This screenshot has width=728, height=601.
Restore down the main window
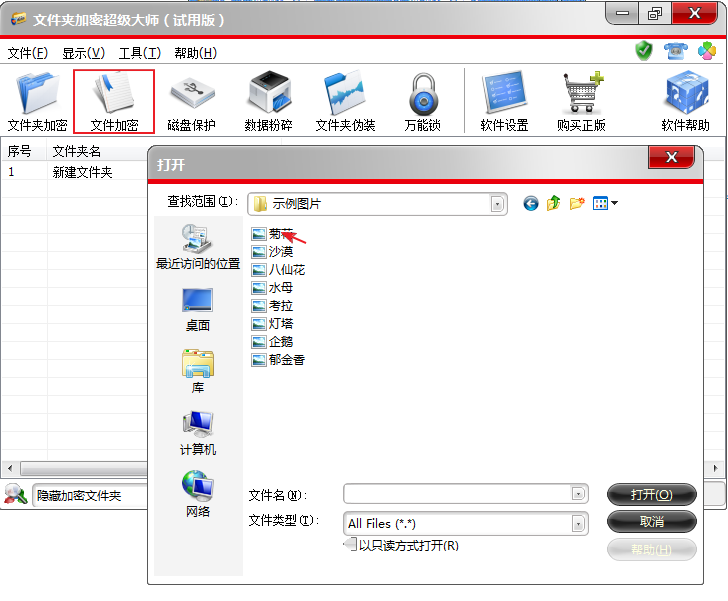(x=655, y=13)
